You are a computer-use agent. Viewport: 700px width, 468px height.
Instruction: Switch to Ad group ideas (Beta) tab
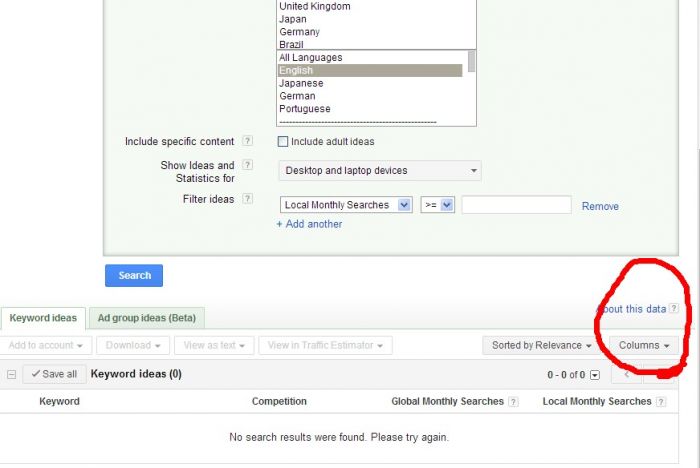pos(147,318)
